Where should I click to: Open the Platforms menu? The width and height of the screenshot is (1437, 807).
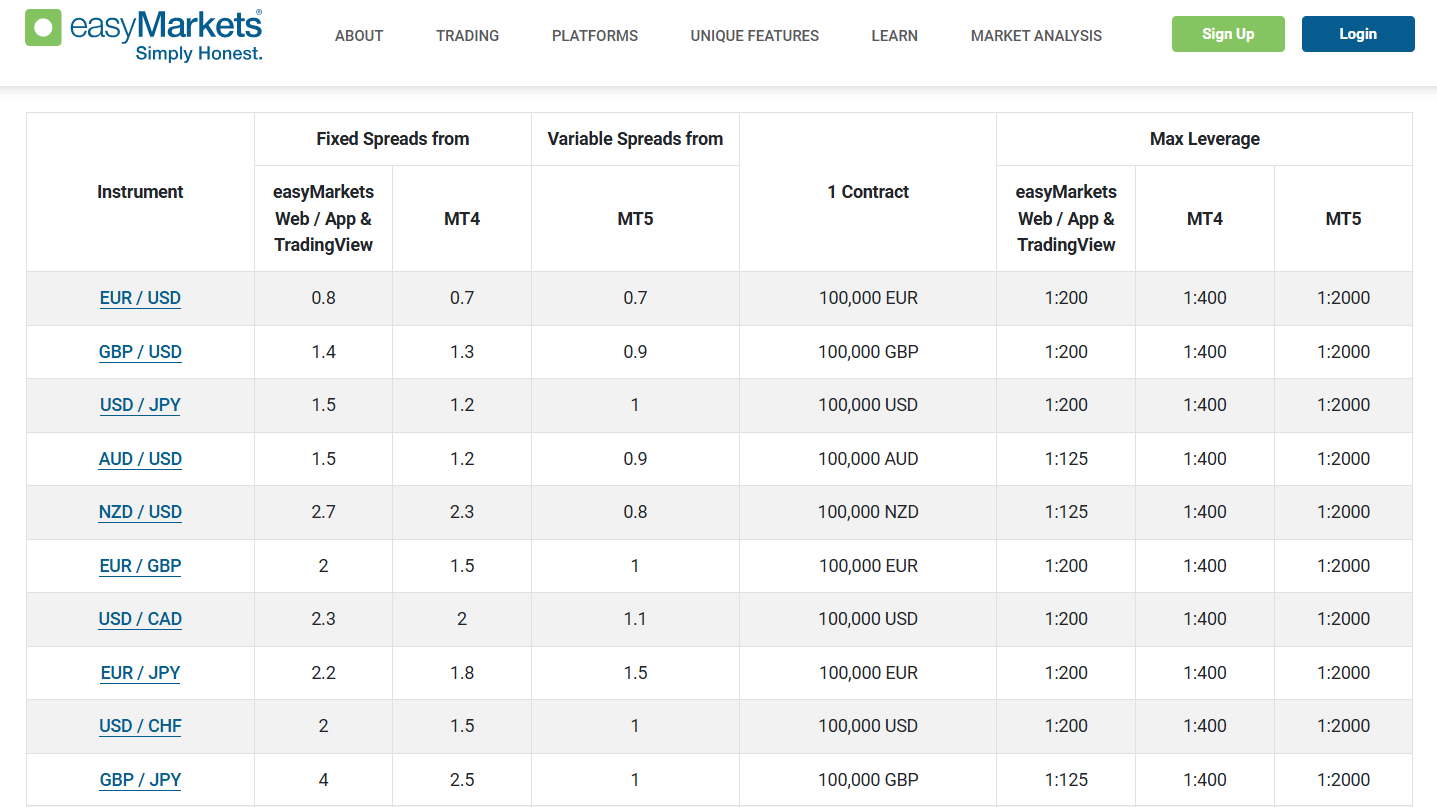[594, 36]
